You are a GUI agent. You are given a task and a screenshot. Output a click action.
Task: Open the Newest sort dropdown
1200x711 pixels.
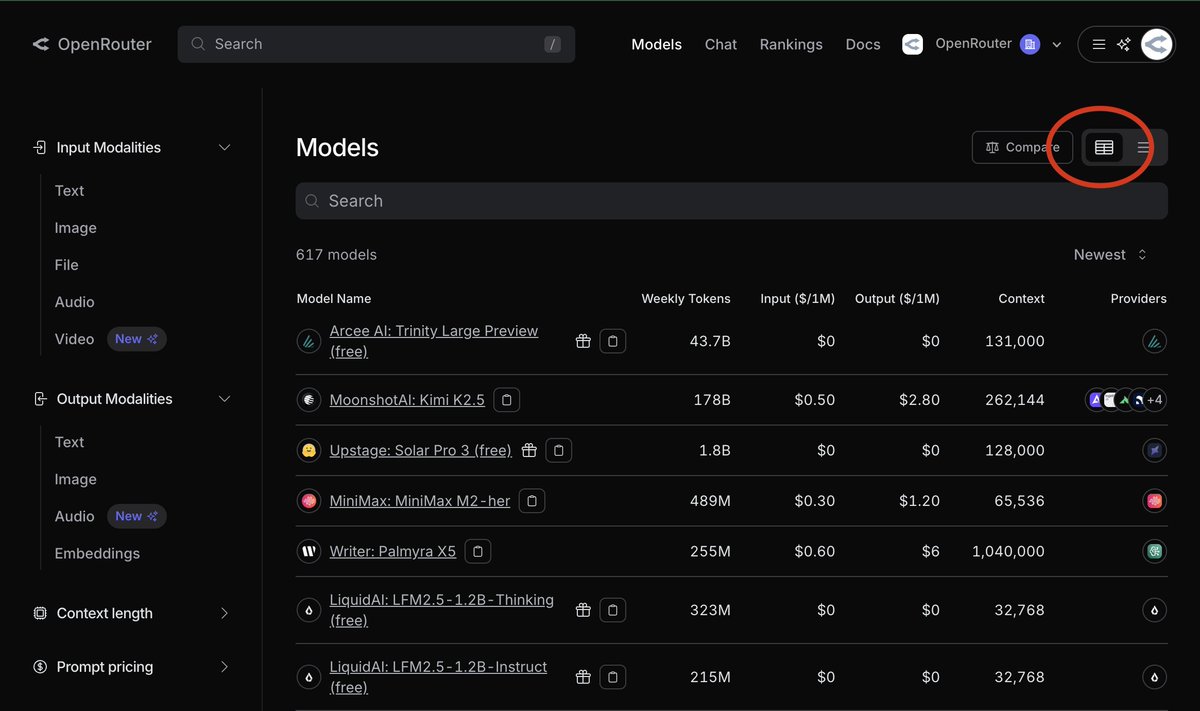tap(1110, 255)
